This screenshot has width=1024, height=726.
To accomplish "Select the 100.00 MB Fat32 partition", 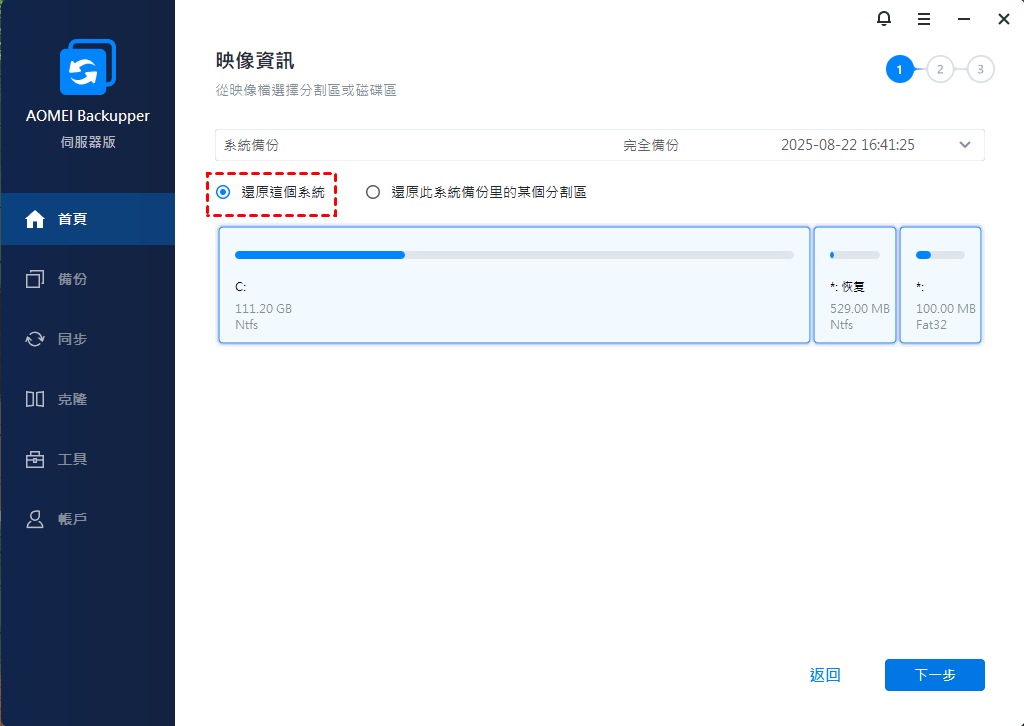I will (940, 285).
